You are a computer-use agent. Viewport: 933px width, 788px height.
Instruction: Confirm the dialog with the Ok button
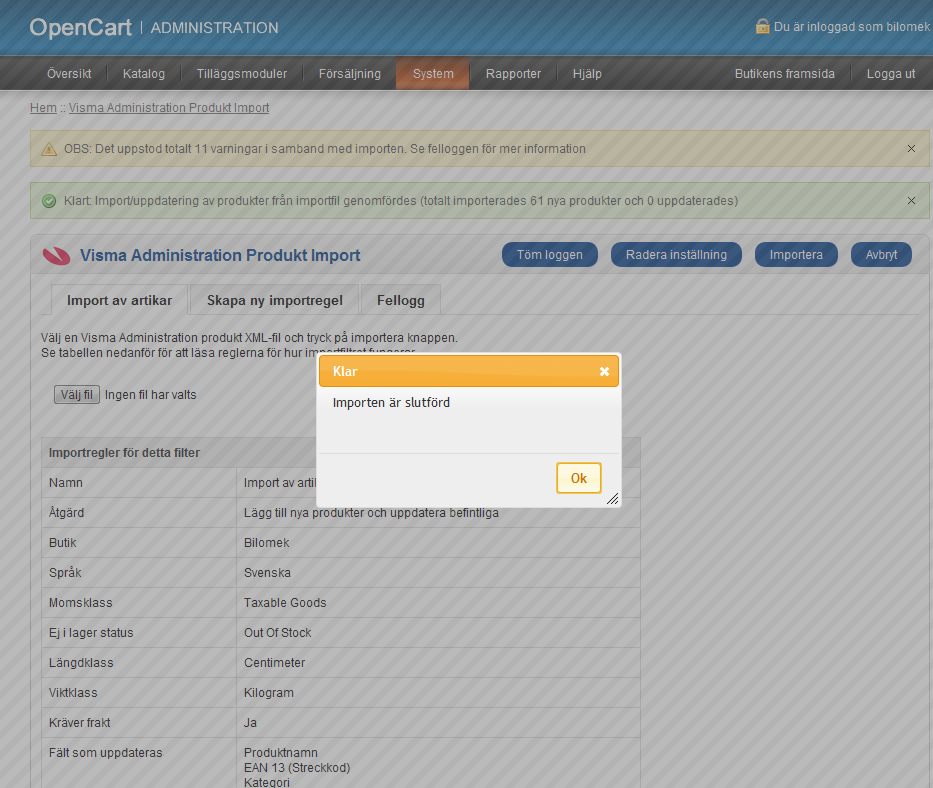(579, 478)
